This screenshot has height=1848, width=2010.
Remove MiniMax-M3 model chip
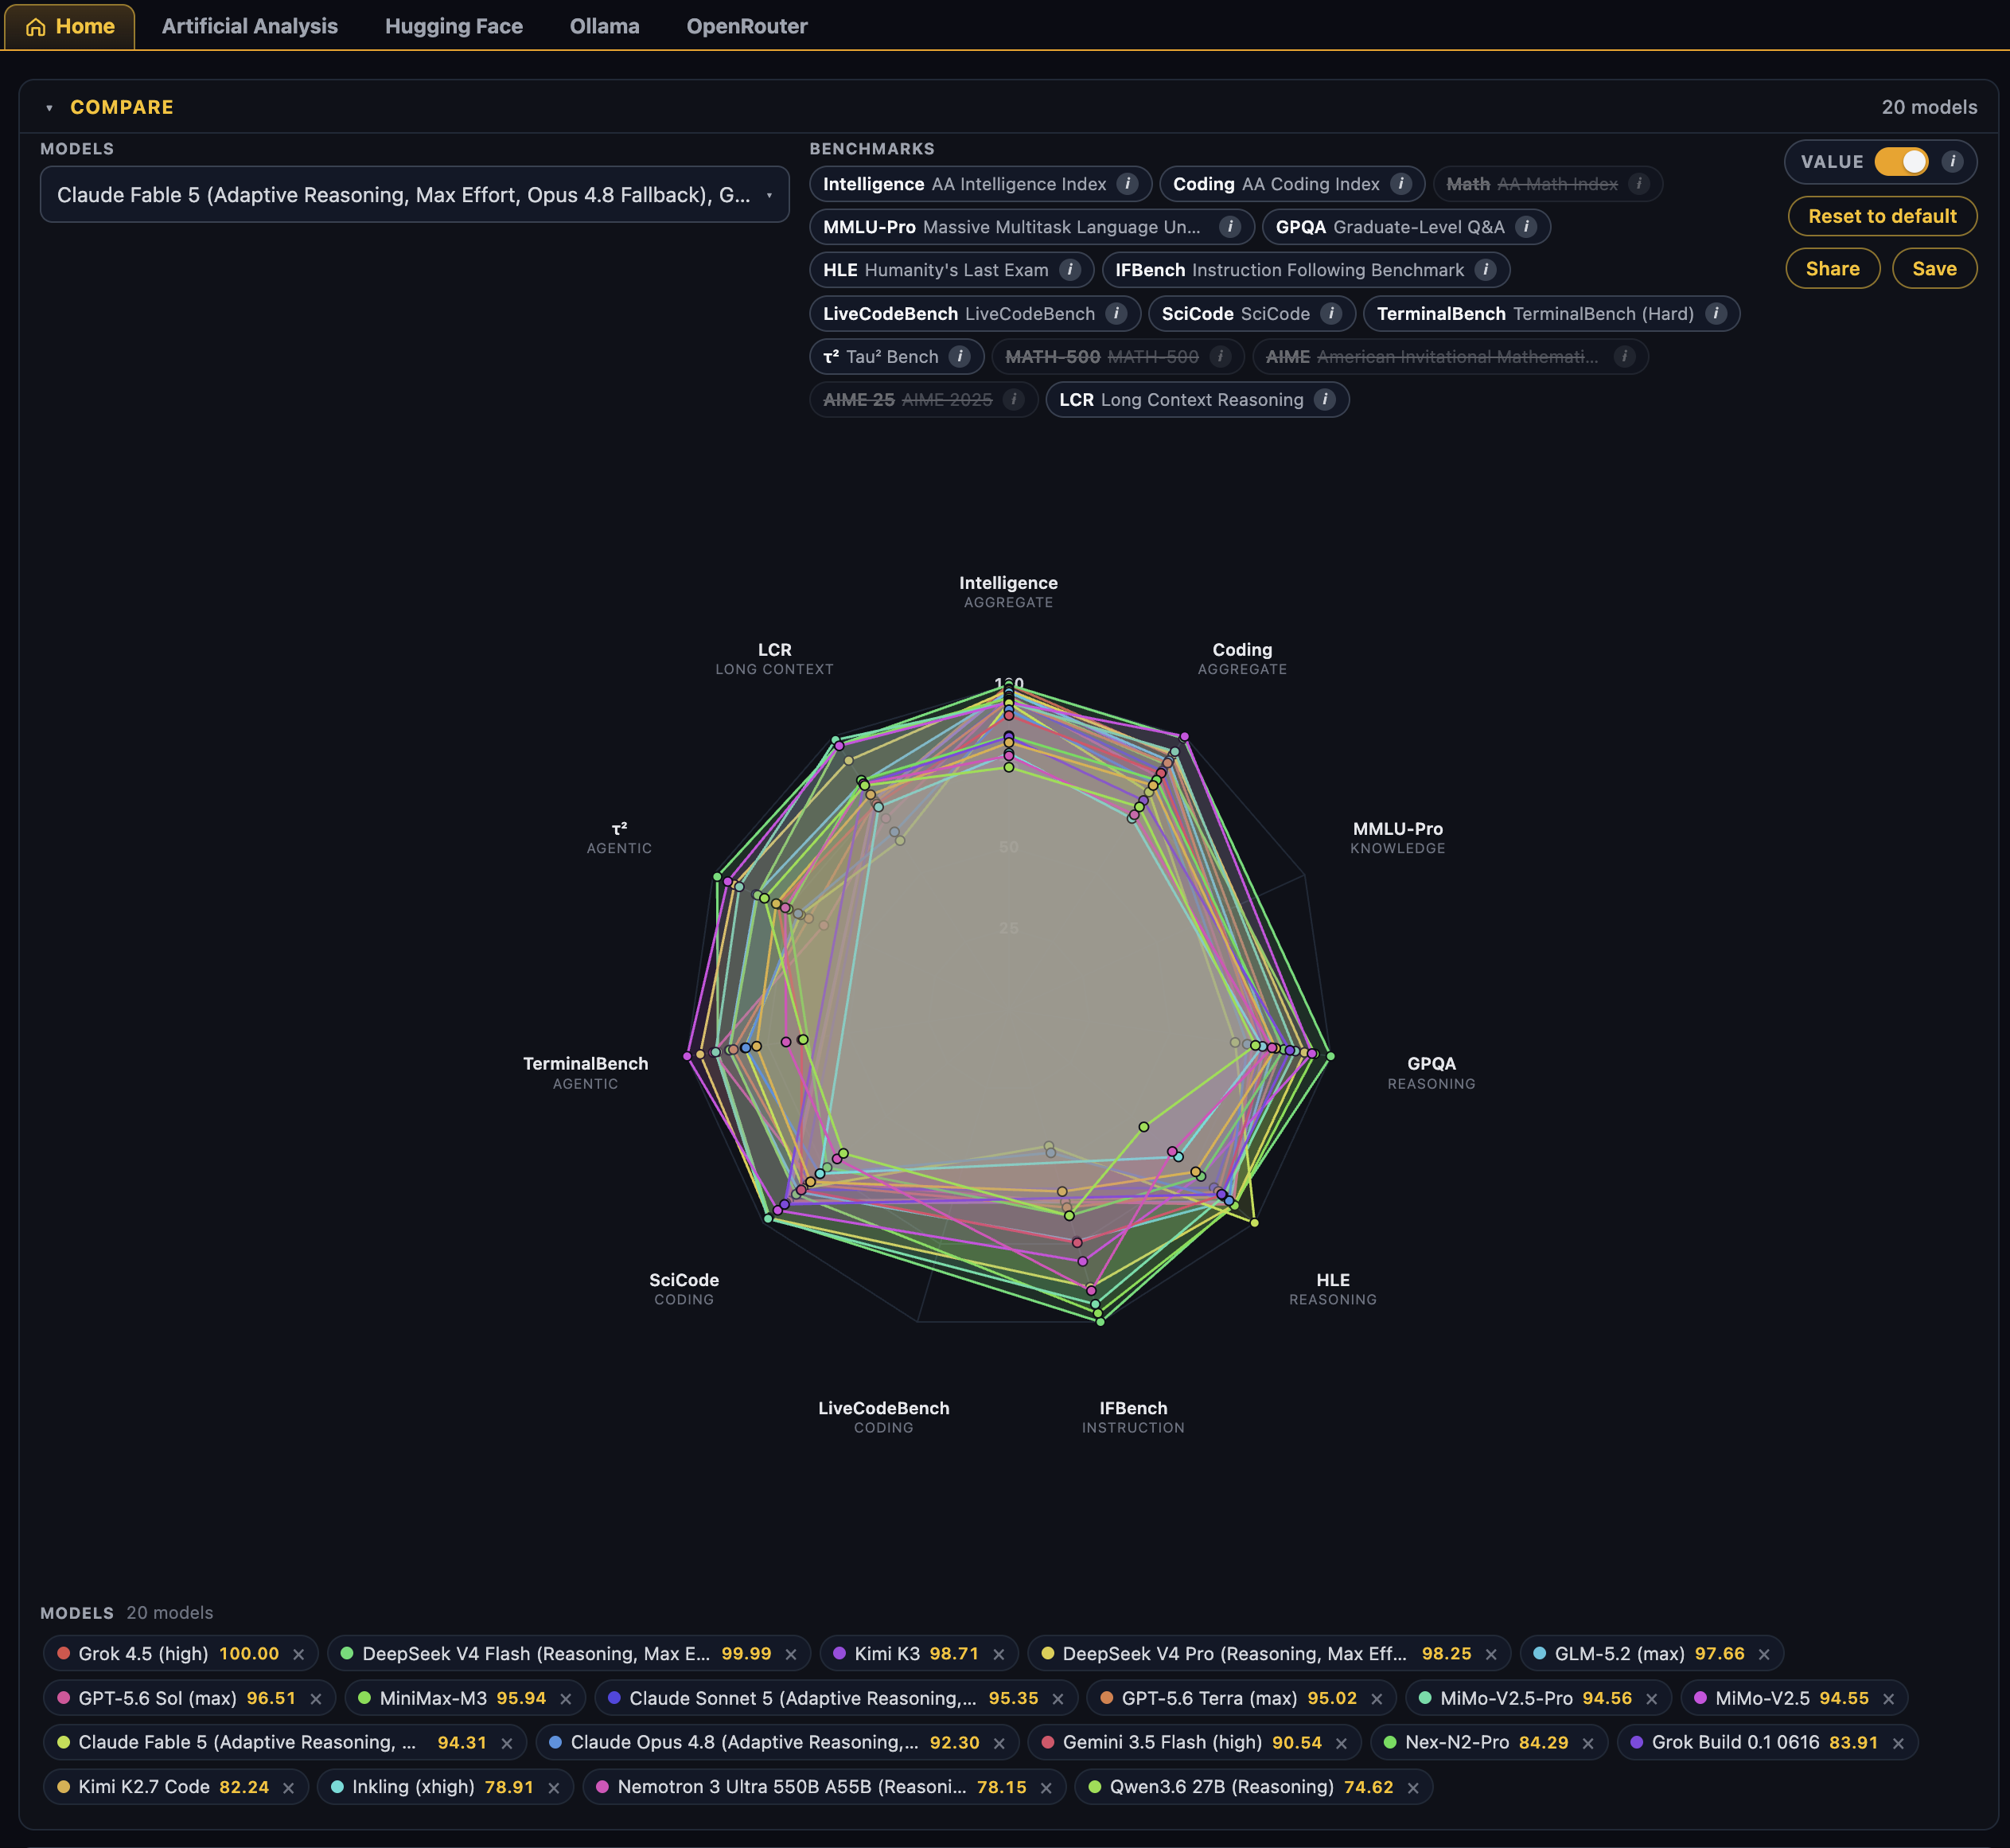566,1699
